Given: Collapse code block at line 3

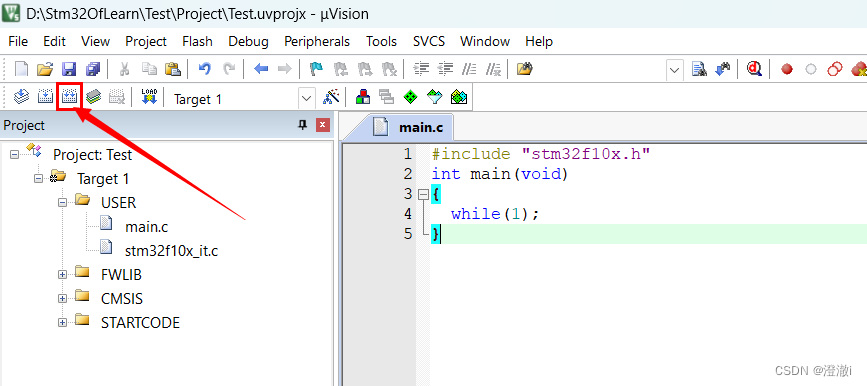Looking at the screenshot, I should coord(423,194).
